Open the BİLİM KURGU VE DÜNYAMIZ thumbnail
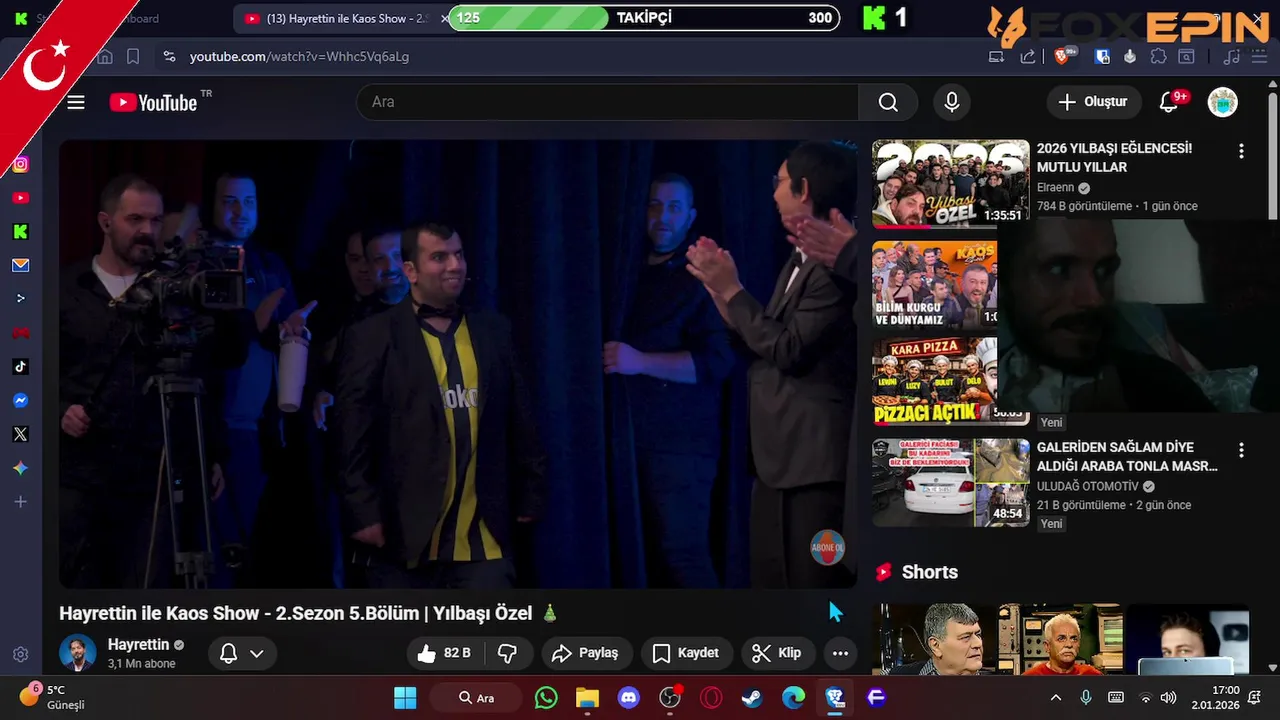 coord(934,284)
